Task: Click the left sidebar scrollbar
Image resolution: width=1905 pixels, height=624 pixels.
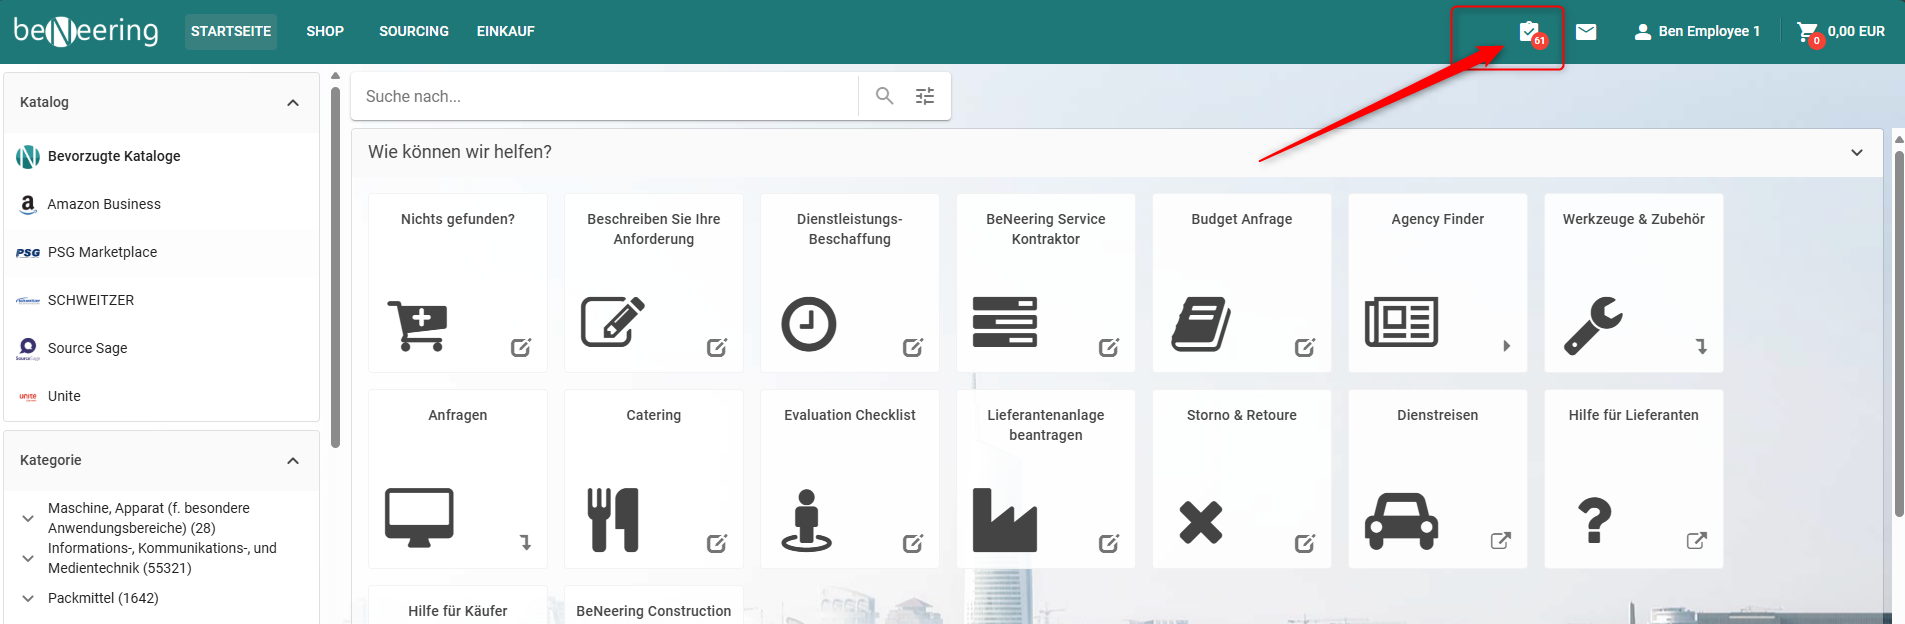Action: (335, 265)
